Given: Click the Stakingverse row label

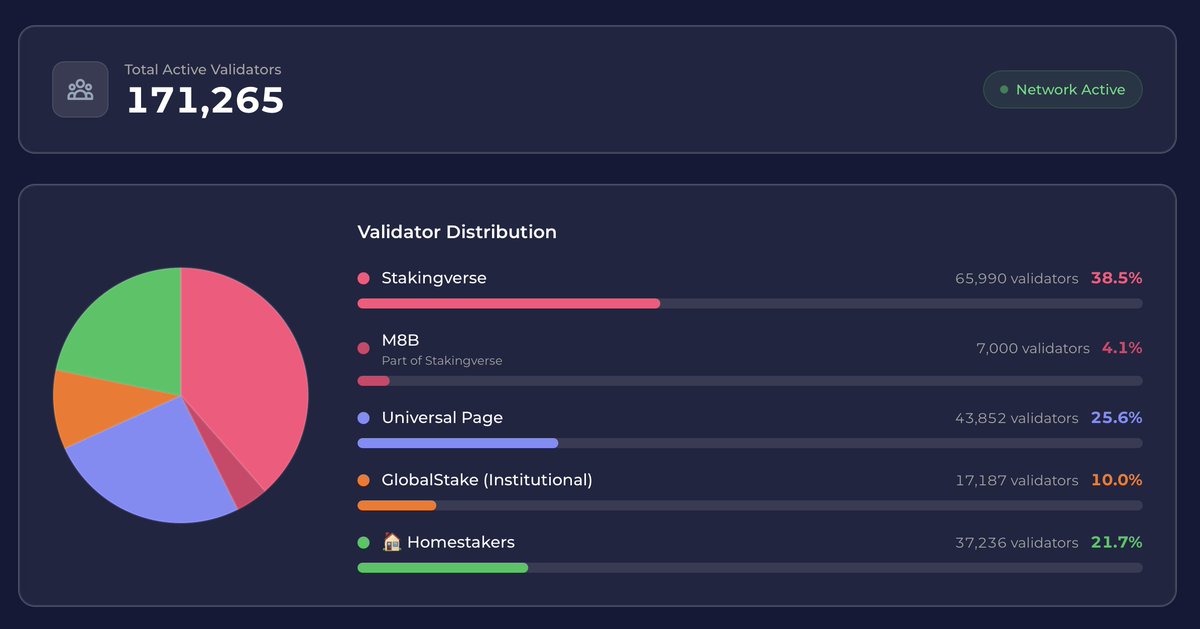Looking at the screenshot, I should point(434,278).
